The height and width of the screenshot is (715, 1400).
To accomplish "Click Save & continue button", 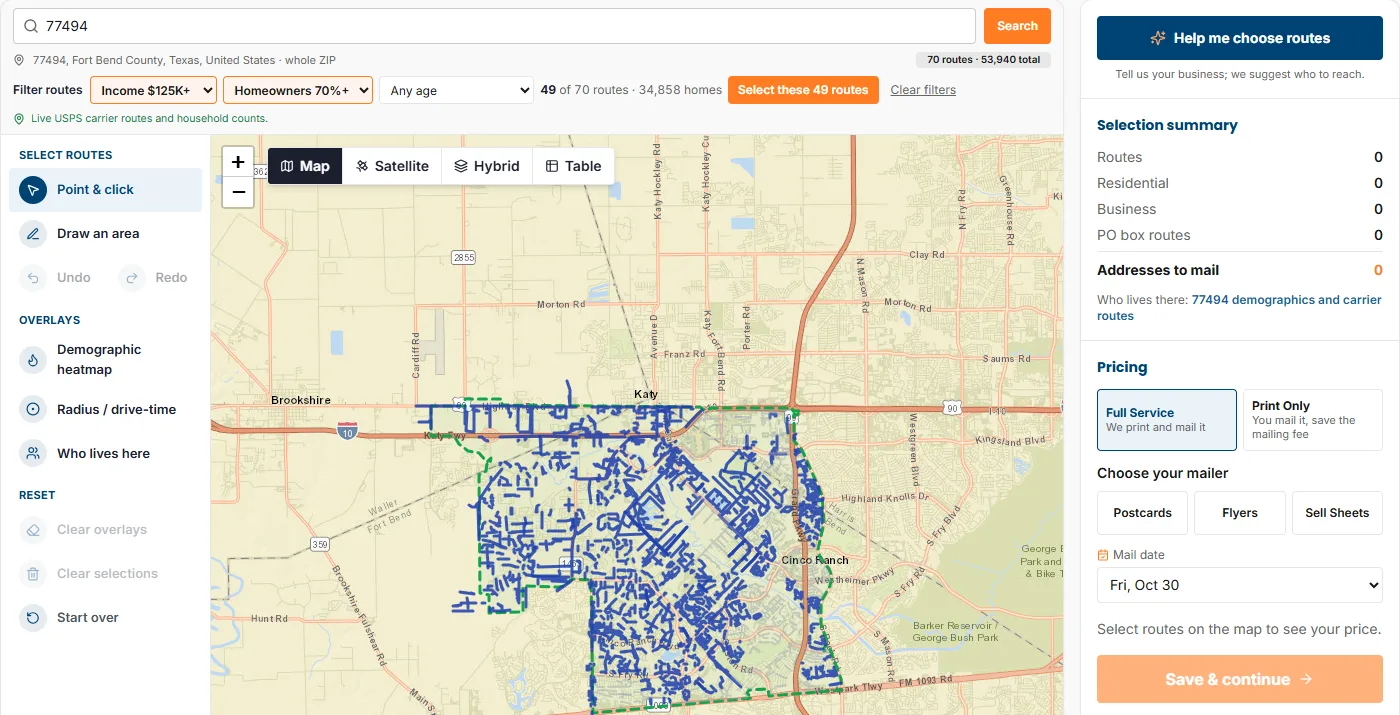I will (x=1240, y=680).
